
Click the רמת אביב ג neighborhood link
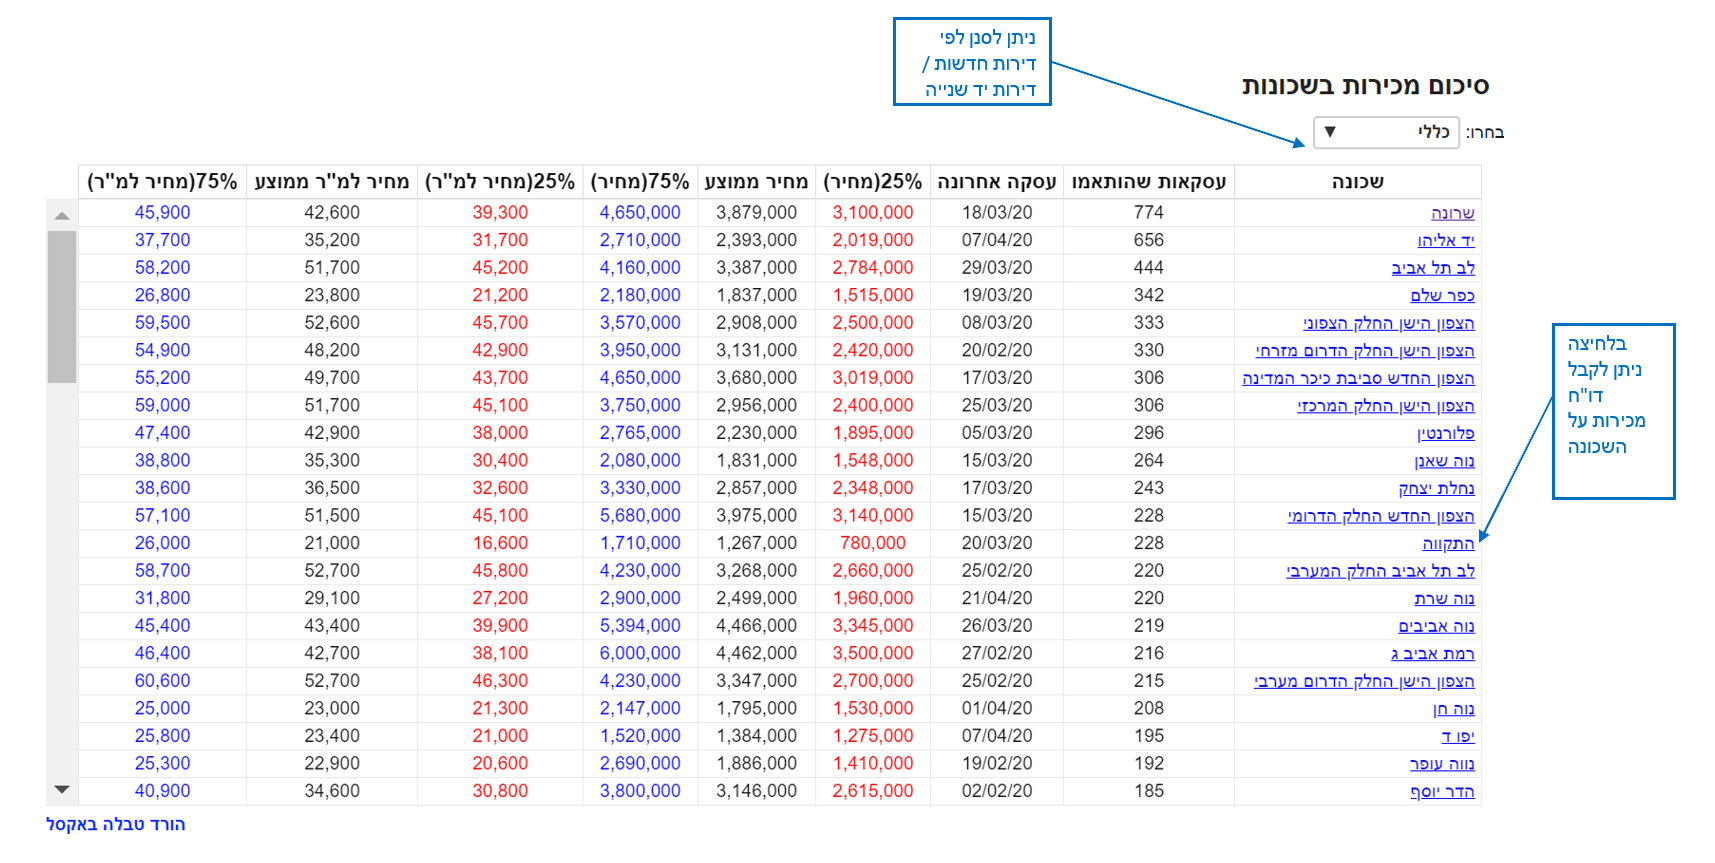click(1432, 653)
